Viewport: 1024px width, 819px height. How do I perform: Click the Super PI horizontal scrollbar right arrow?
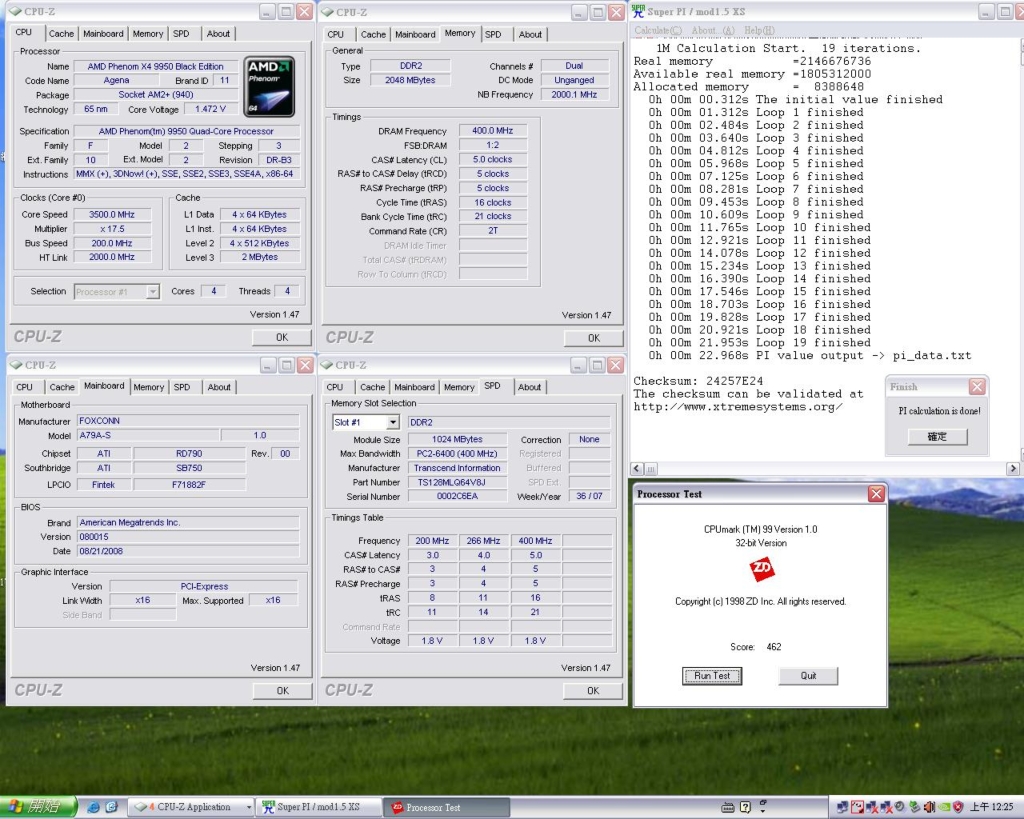[x=1013, y=468]
